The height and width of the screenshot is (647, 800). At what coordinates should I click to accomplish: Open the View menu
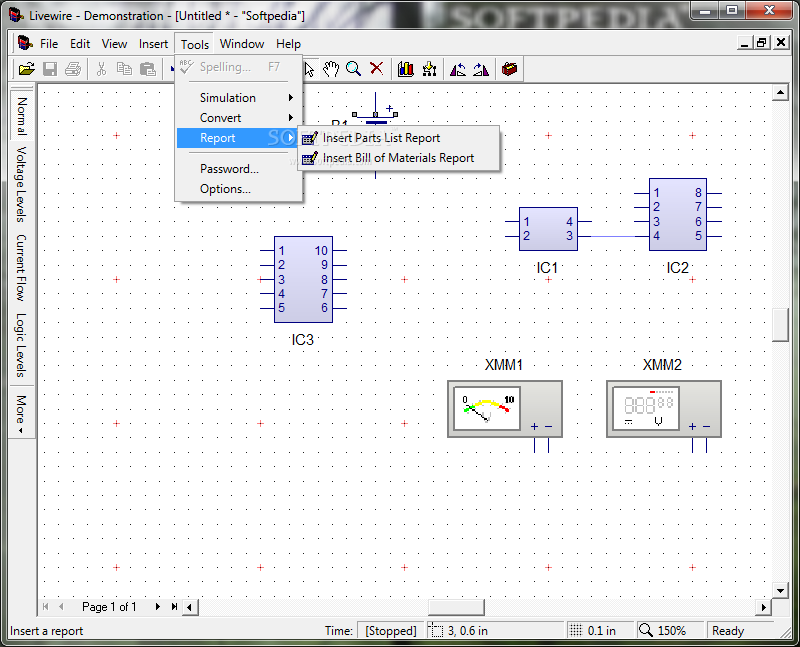click(114, 44)
